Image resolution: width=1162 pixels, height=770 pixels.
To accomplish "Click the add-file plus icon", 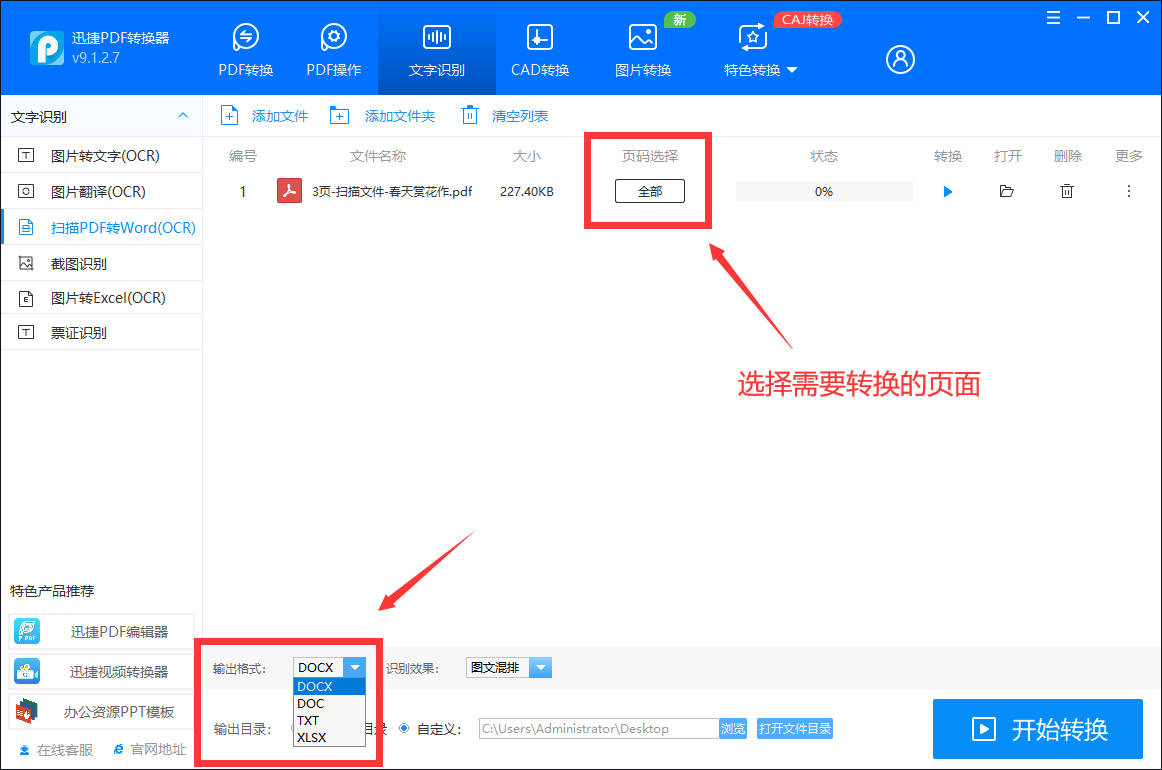I will [x=229, y=116].
